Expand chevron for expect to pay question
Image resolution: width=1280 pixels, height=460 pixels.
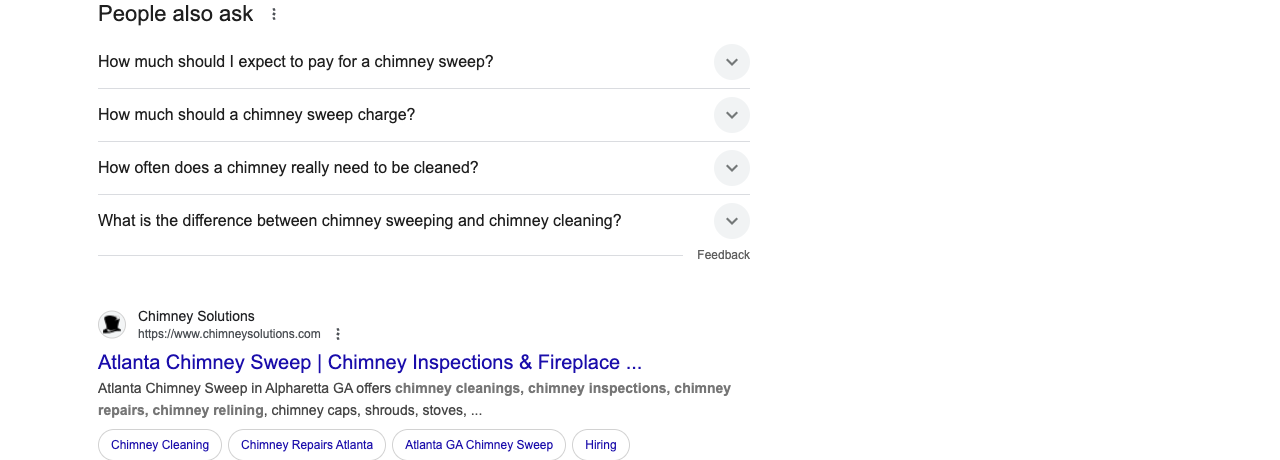(x=732, y=62)
